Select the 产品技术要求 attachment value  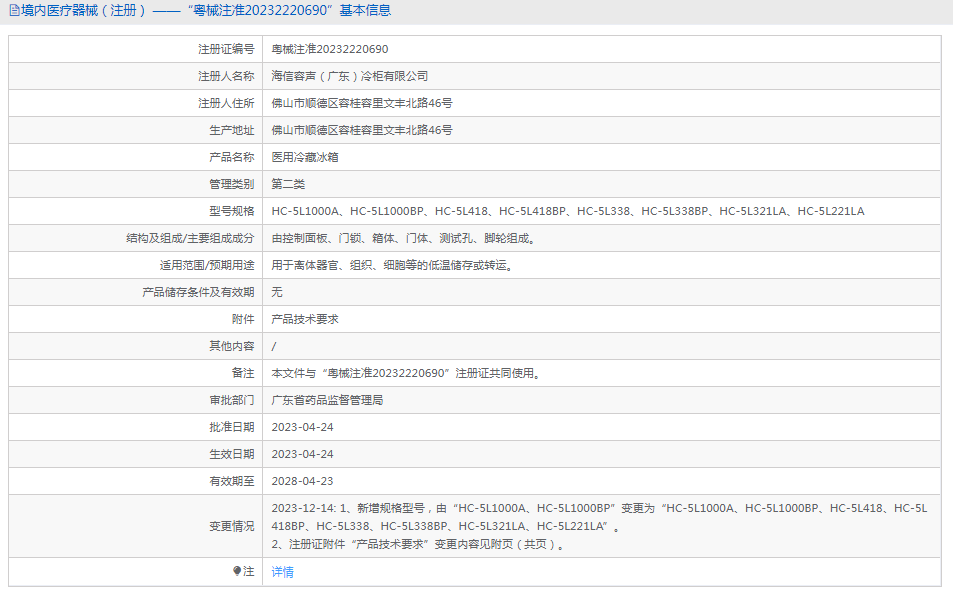click(304, 319)
